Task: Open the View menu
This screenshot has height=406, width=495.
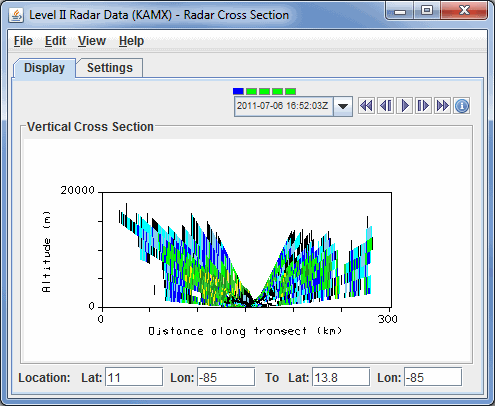Action: (x=92, y=41)
